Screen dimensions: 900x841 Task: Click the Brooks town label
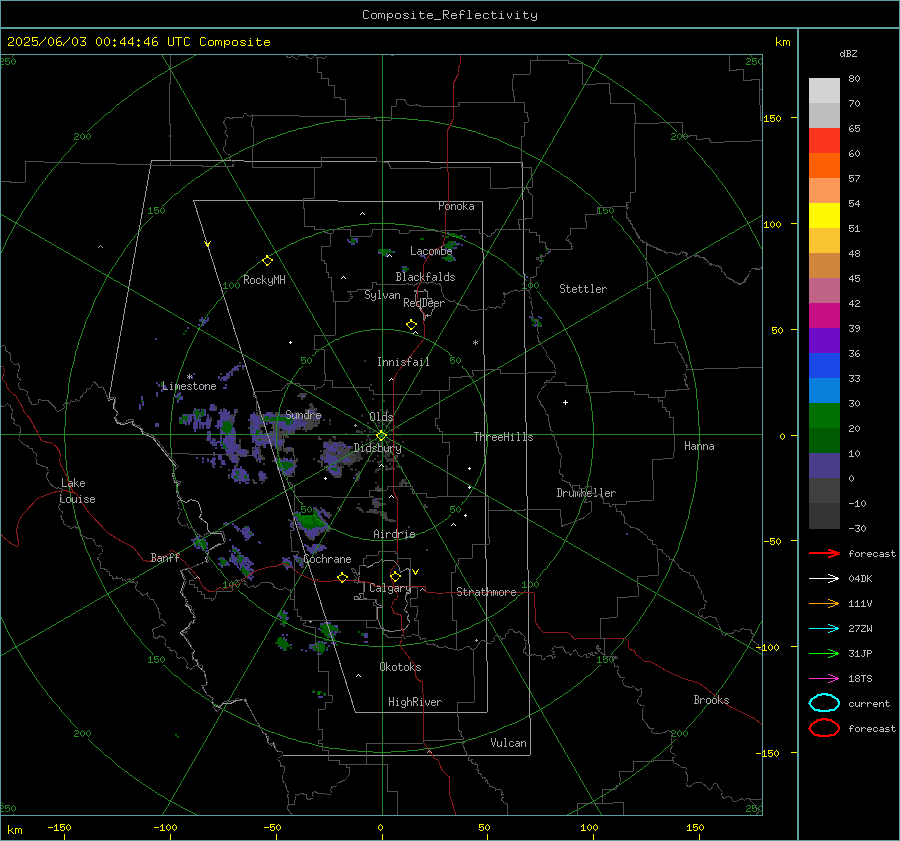[x=711, y=700]
